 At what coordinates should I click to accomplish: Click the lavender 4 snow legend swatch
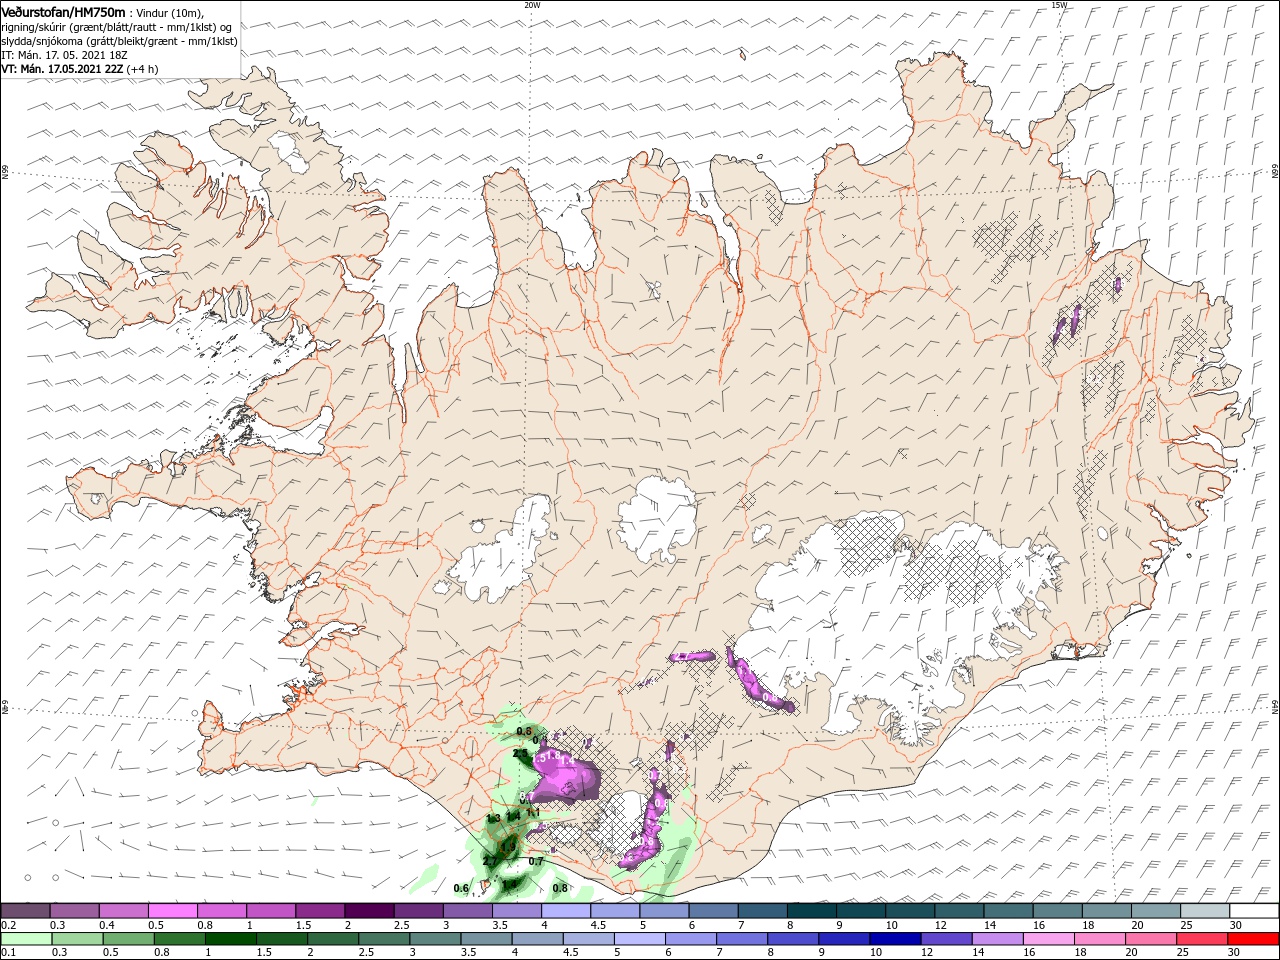click(x=564, y=910)
